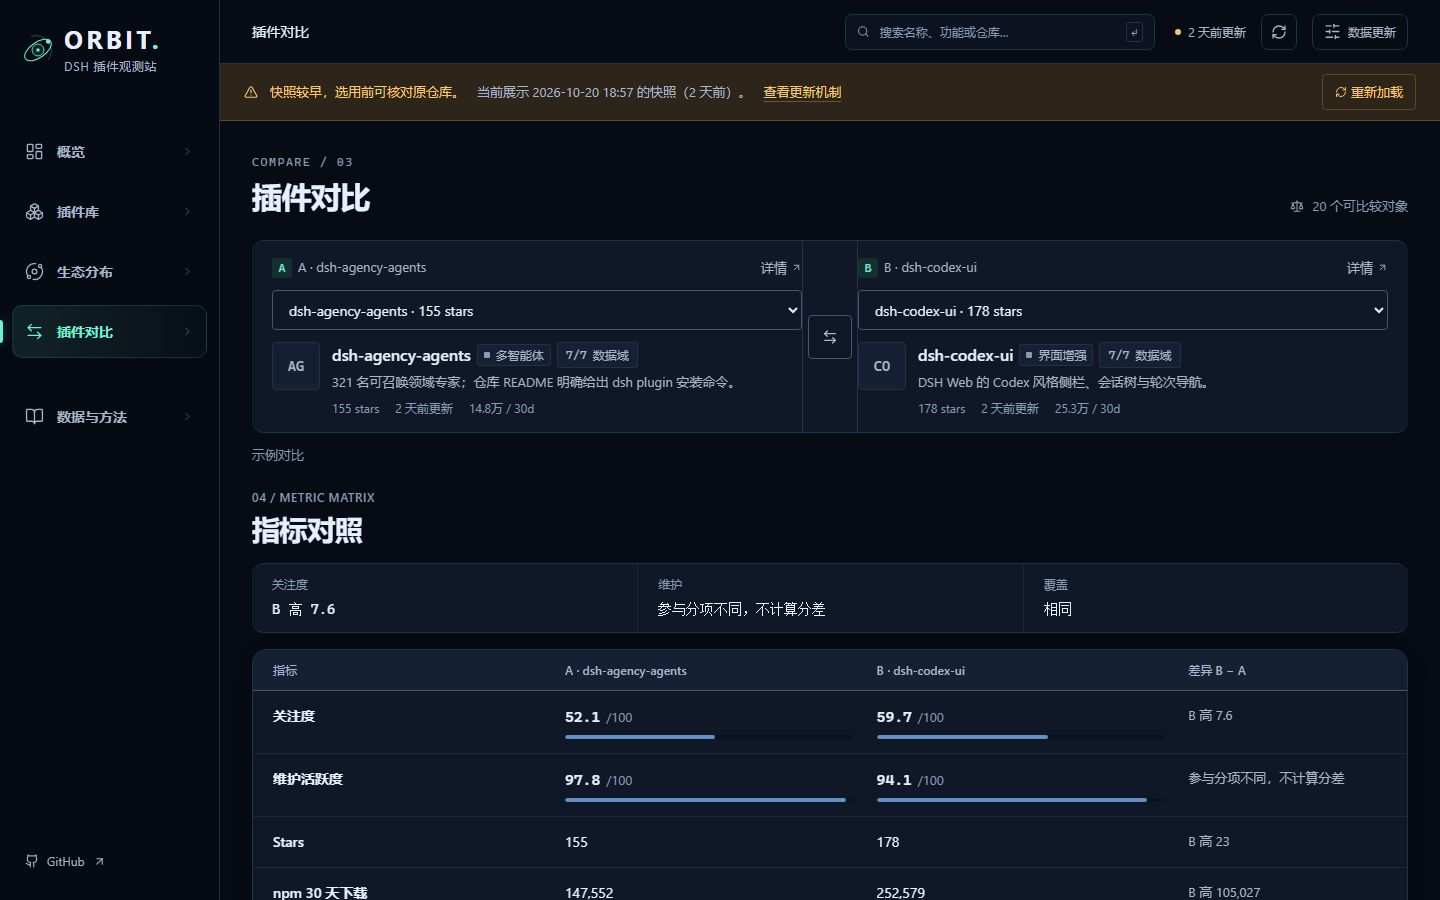Click the 维护活跃度 94.1 progress bar
This screenshot has height=900, width=1440.
point(1020,800)
